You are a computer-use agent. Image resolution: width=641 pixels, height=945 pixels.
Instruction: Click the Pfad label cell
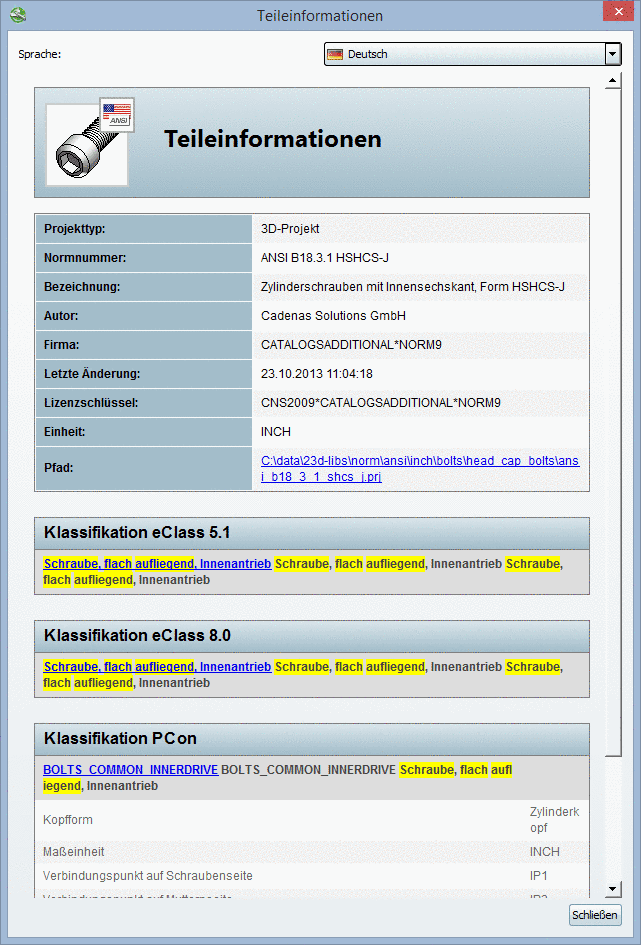(143, 468)
